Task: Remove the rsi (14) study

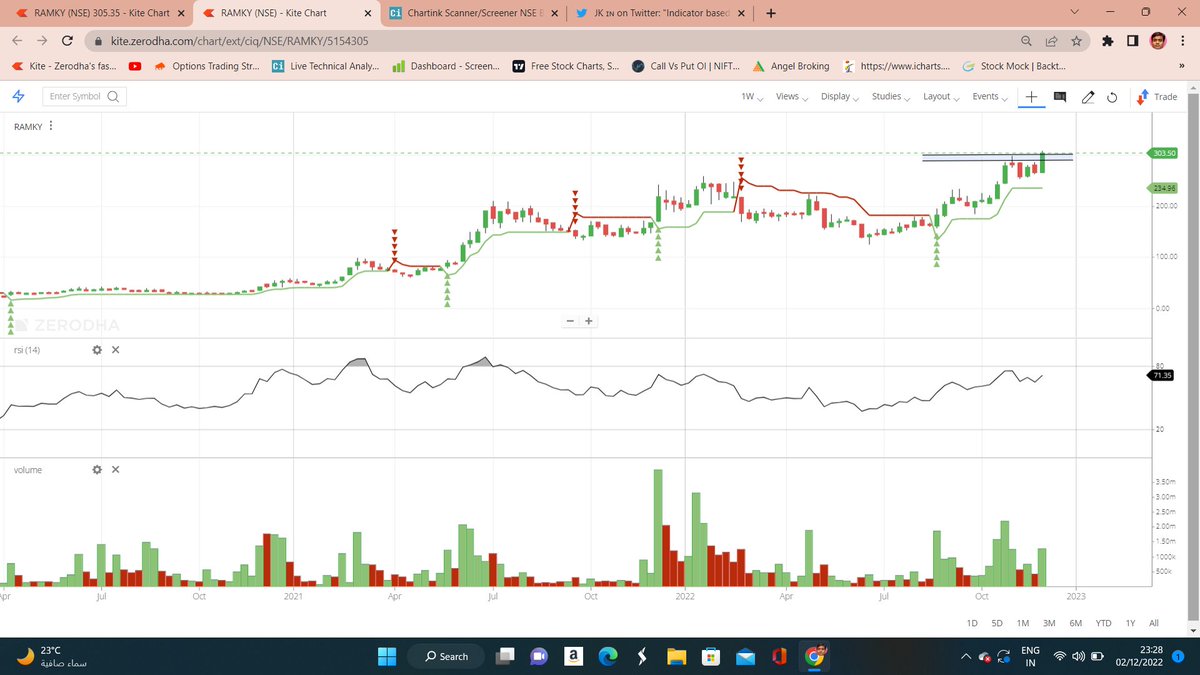Action: (115, 350)
